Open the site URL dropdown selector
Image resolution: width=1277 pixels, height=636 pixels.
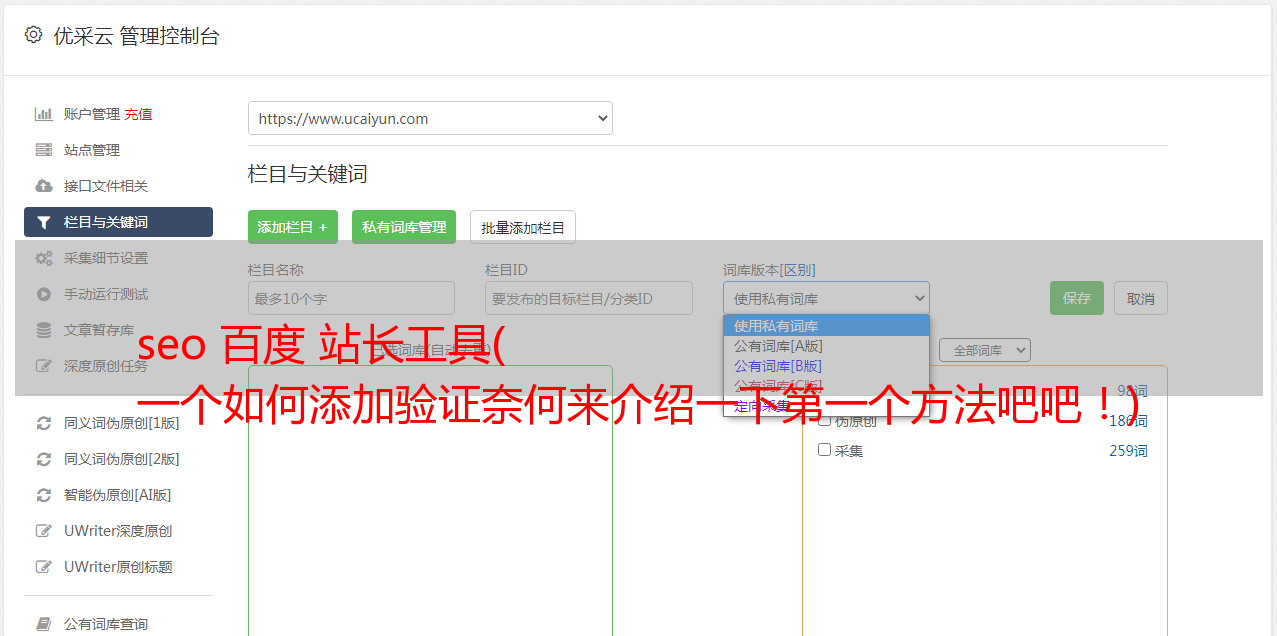point(430,118)
